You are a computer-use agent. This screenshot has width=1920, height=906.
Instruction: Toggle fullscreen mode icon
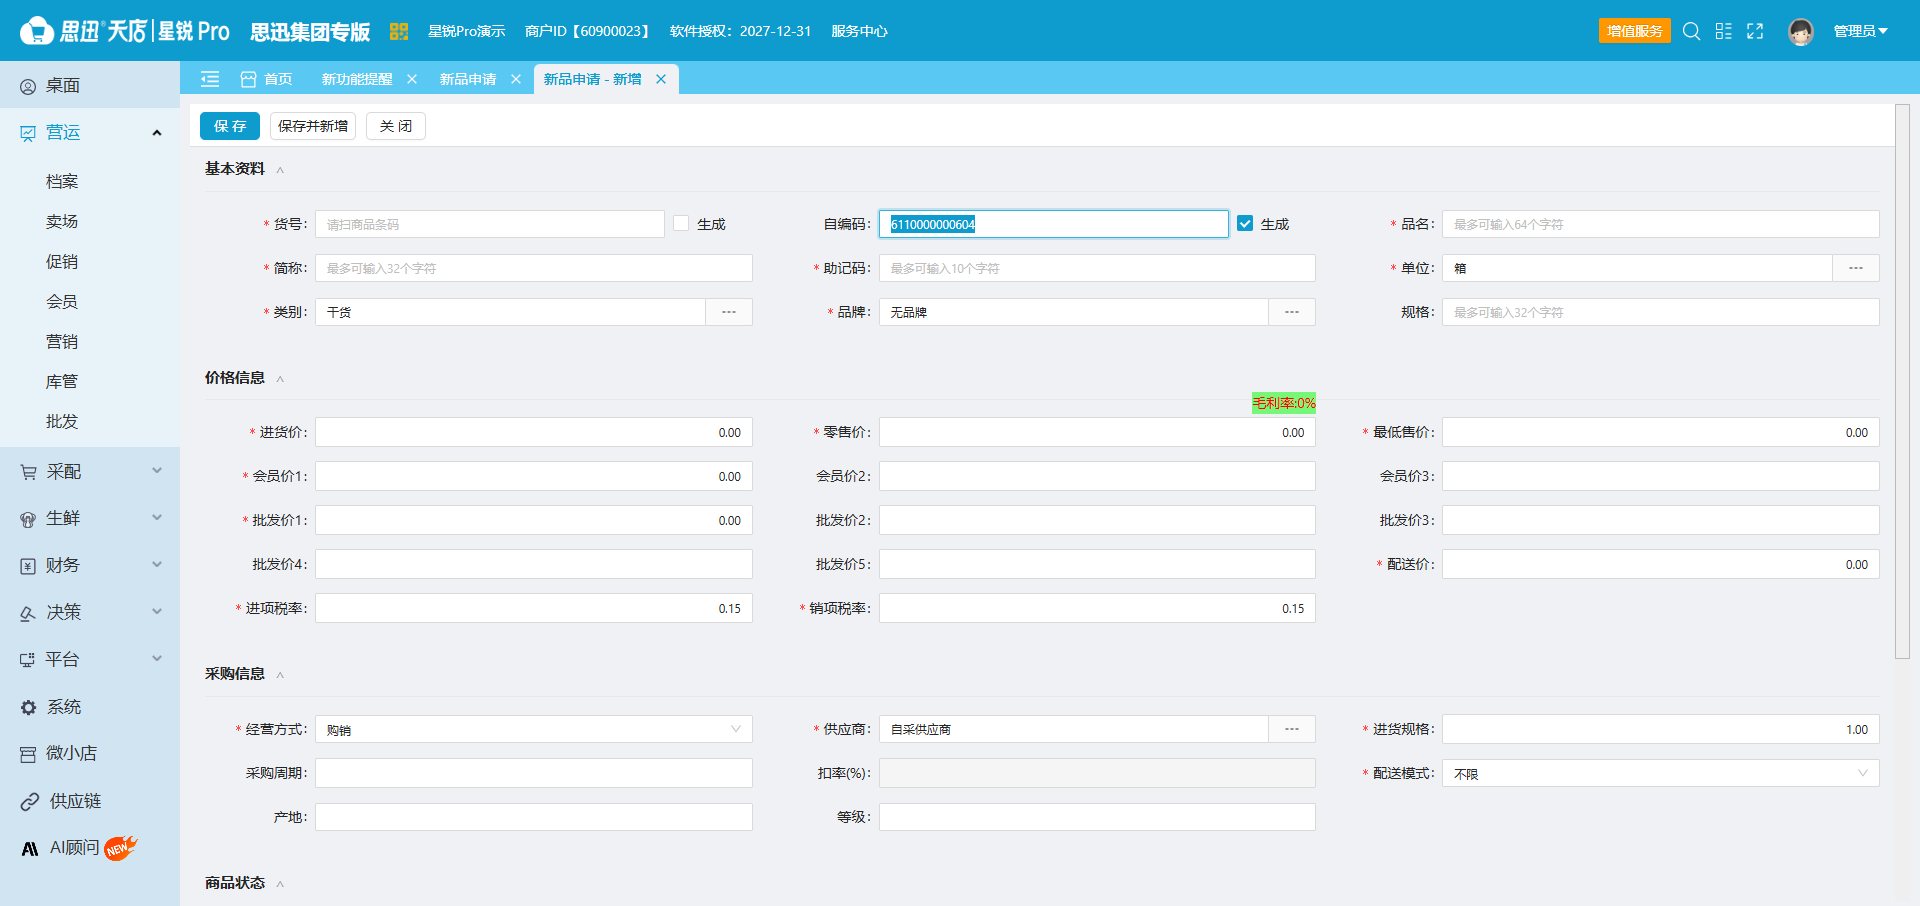pyautogui.click(x=1755, y=31)
